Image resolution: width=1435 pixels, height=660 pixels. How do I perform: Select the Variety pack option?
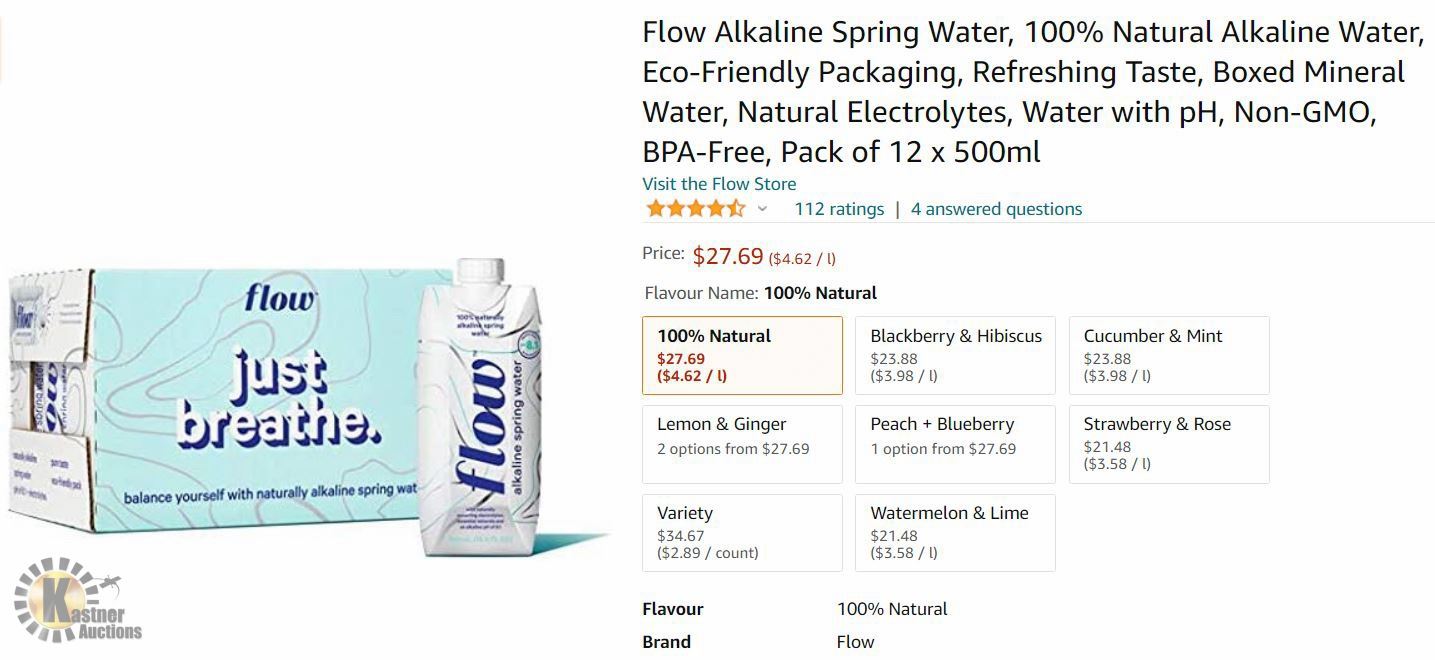tap(742, 532)
